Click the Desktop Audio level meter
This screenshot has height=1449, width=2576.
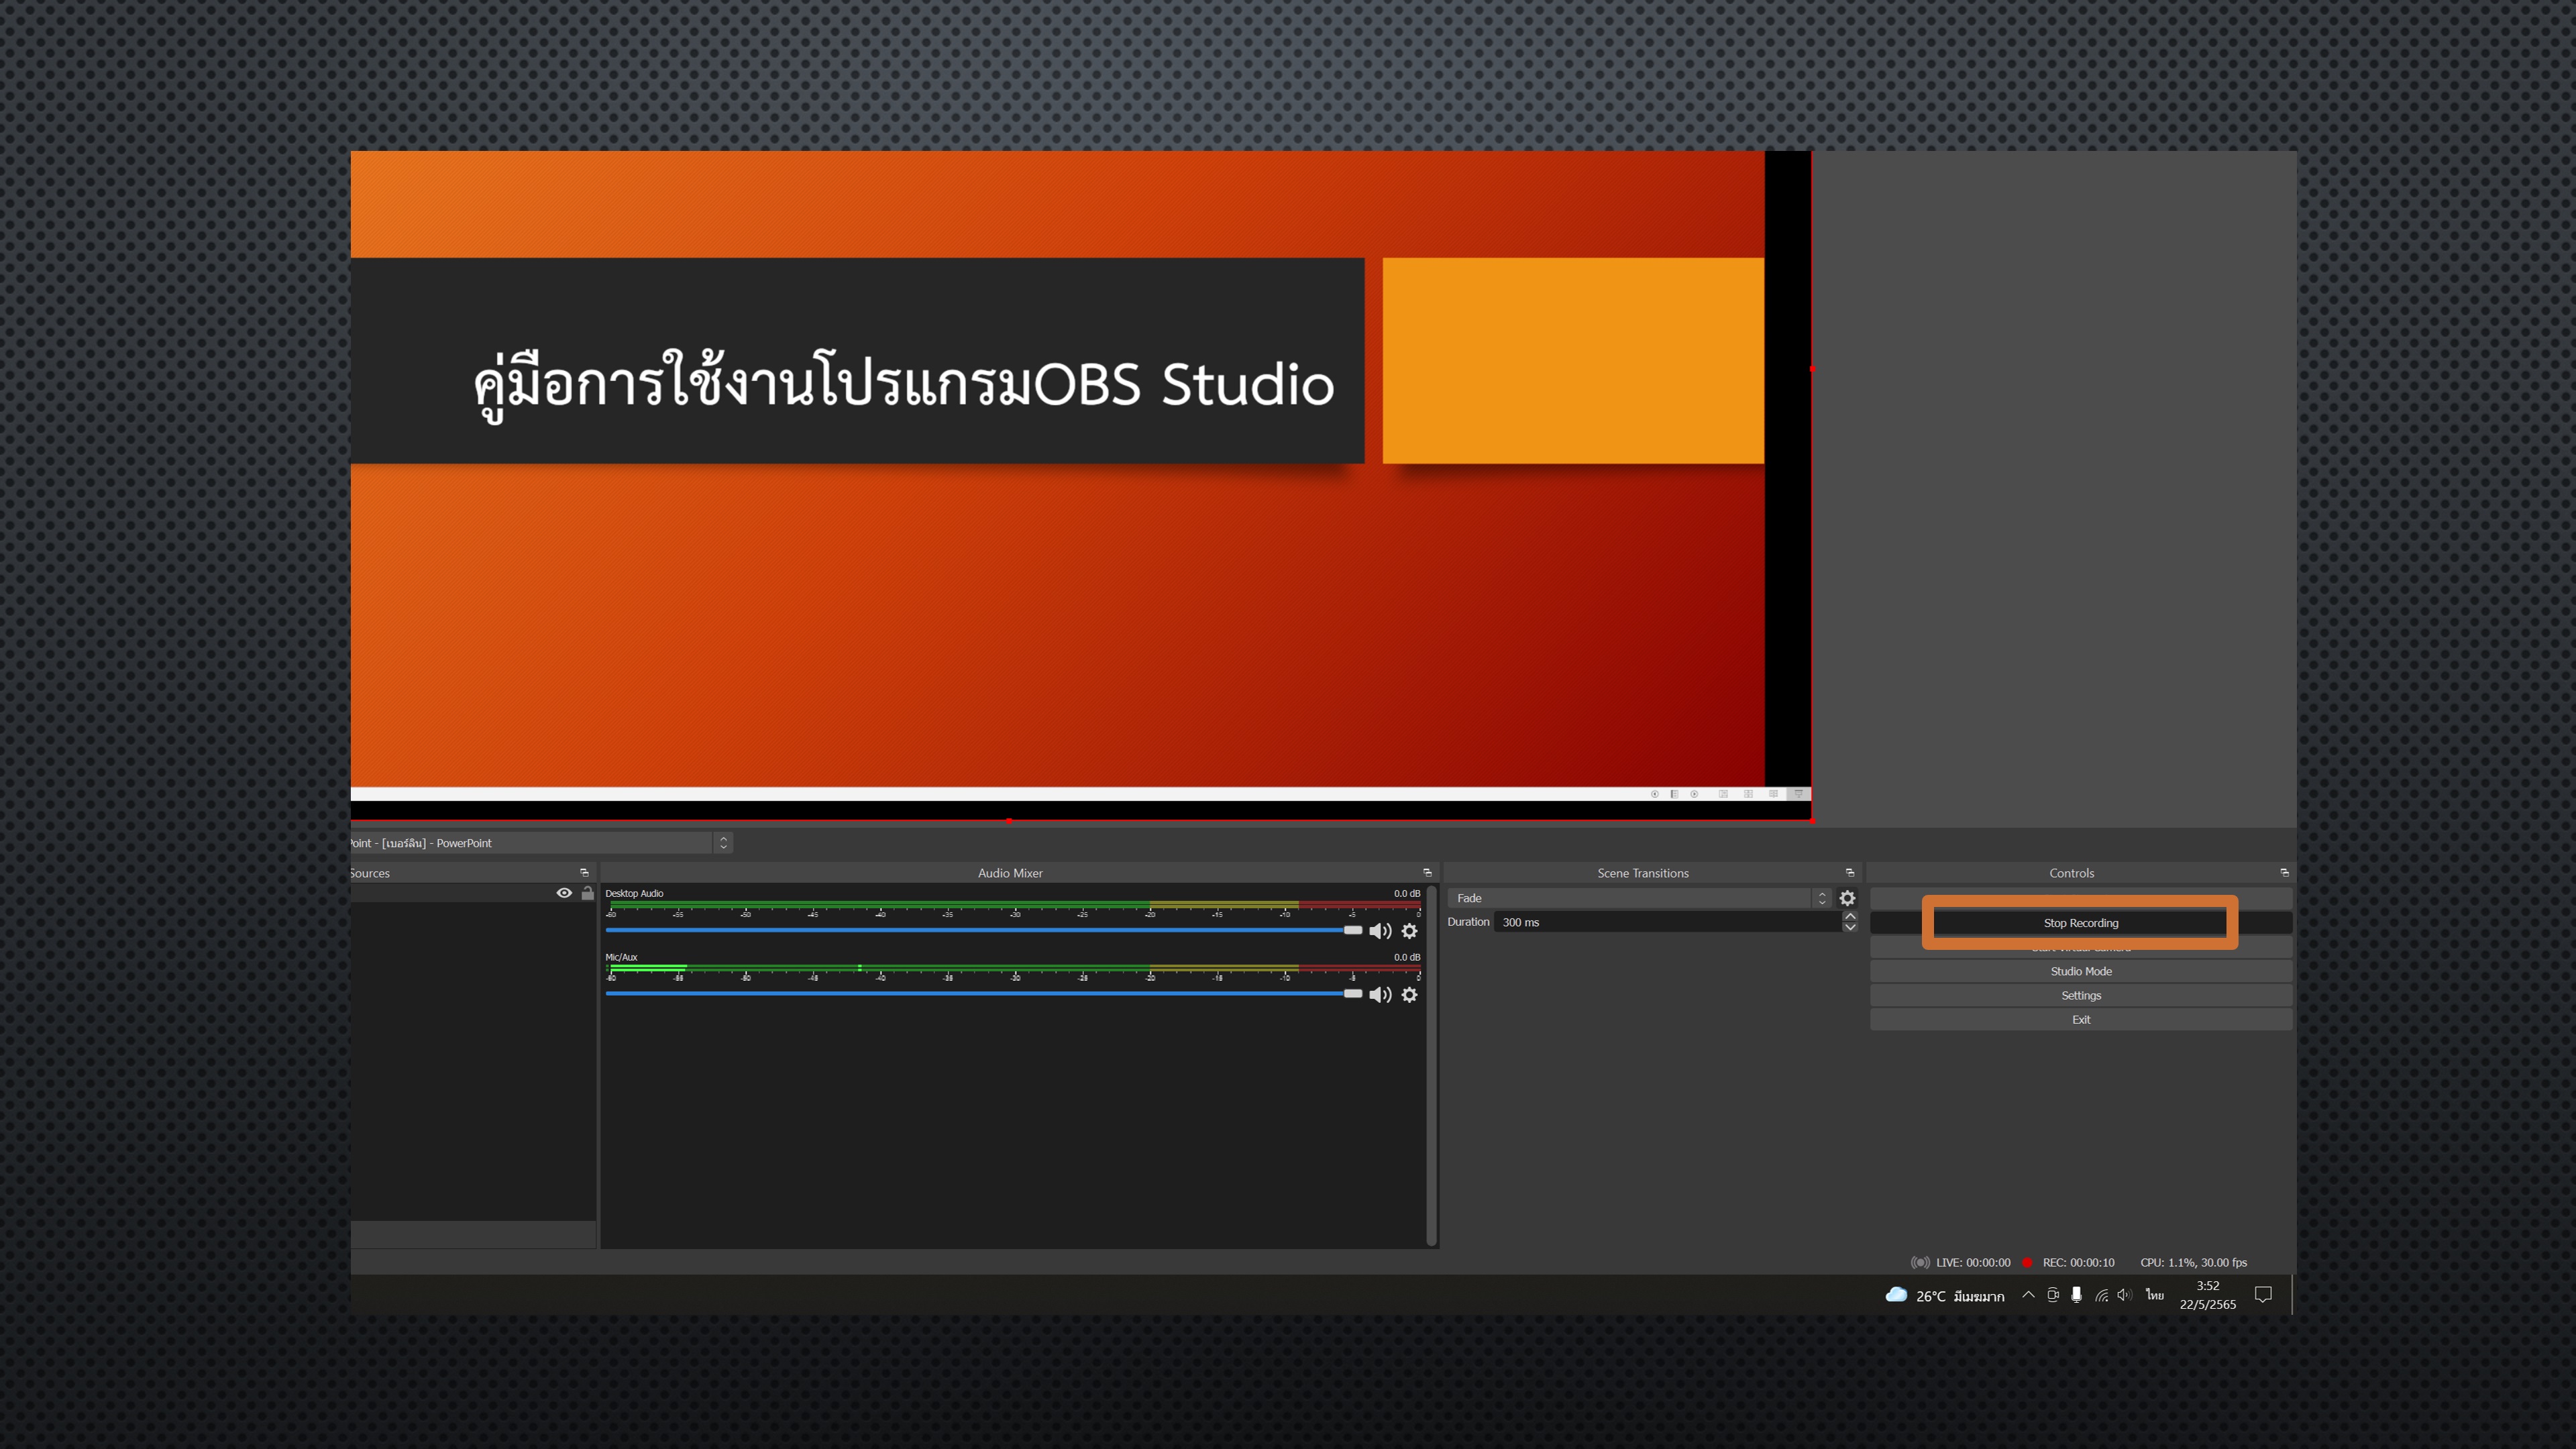pos(1014,905)
